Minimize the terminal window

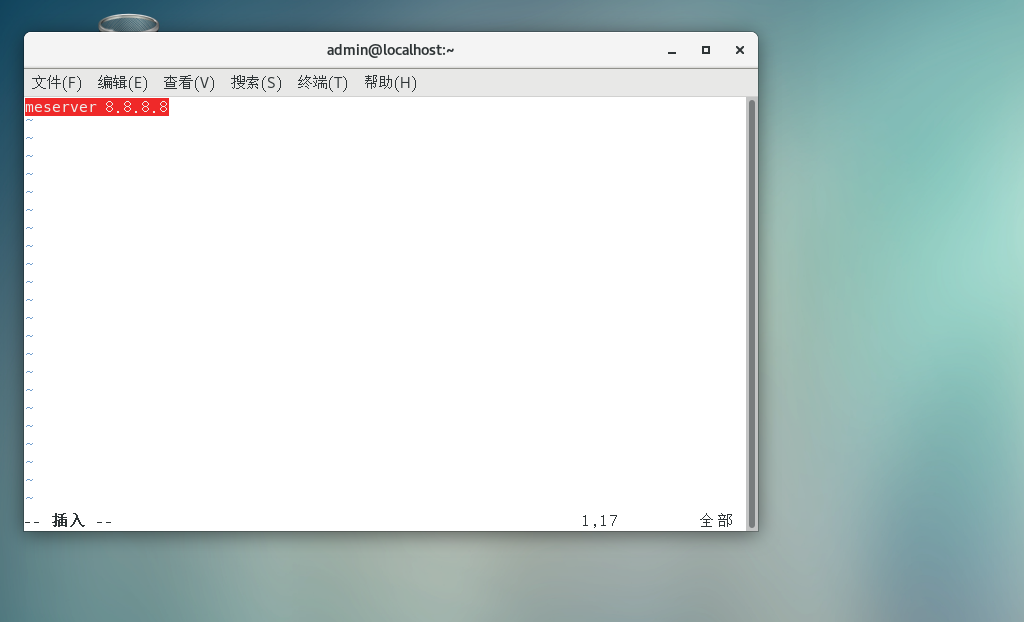(x=671, y=49)
